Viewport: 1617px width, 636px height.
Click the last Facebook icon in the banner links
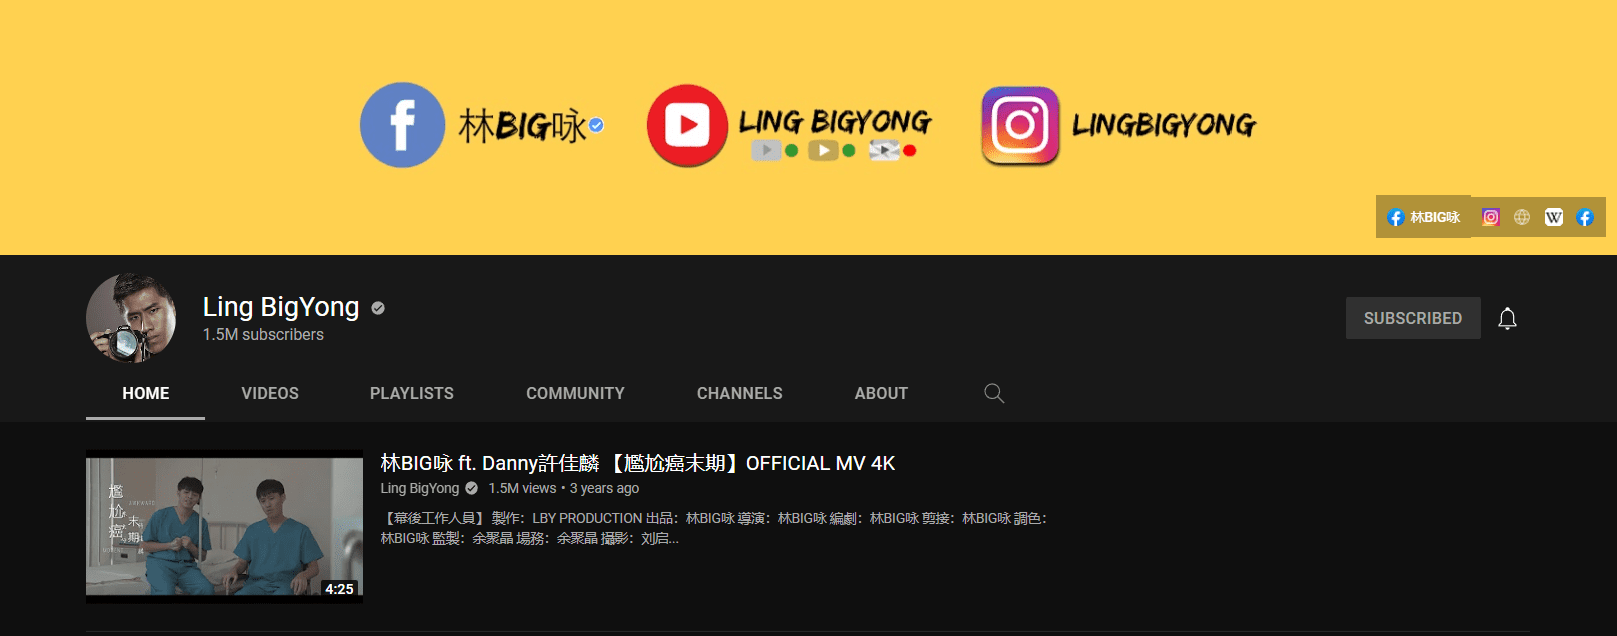pyautogui.click(x=1585, y=217)
